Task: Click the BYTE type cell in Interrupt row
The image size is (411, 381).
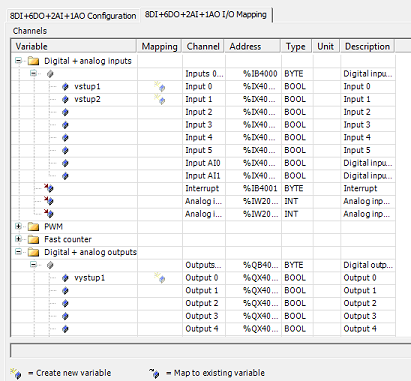Action: click(x=297, y=188)
